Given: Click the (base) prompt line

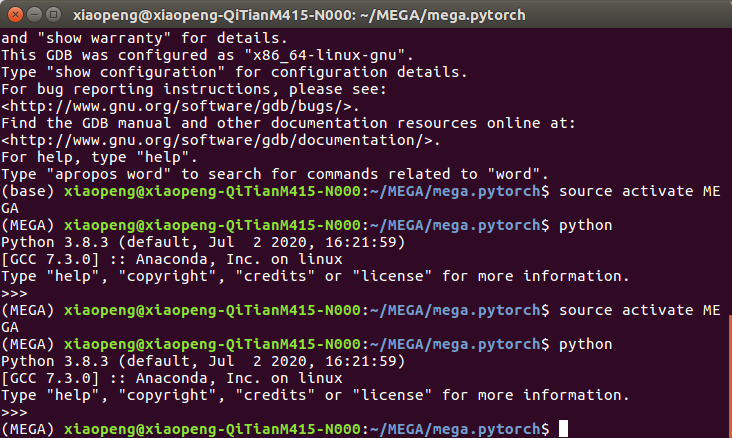Looking at the screenshot, I should click(x=360, y=191).
